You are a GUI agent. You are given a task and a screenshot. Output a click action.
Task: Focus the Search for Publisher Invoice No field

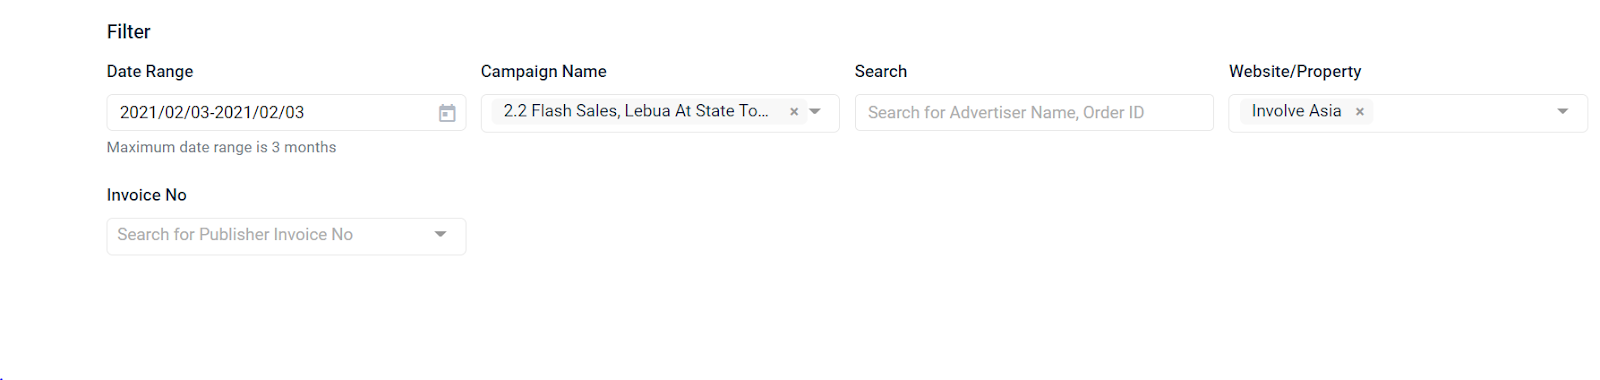[286, 236]
